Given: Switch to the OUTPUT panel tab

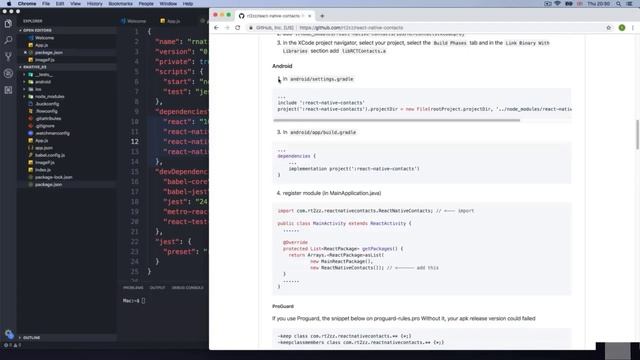Looking at the screenshot, I should (x=157, y=288).
